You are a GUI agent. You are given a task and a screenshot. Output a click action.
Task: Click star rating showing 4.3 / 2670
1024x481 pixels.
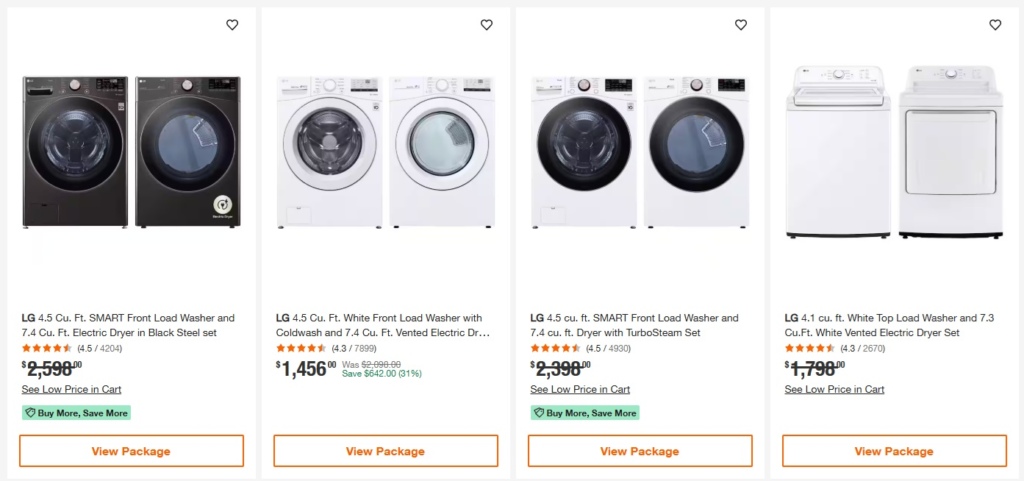pyautogui.click(x=810, y=348)
